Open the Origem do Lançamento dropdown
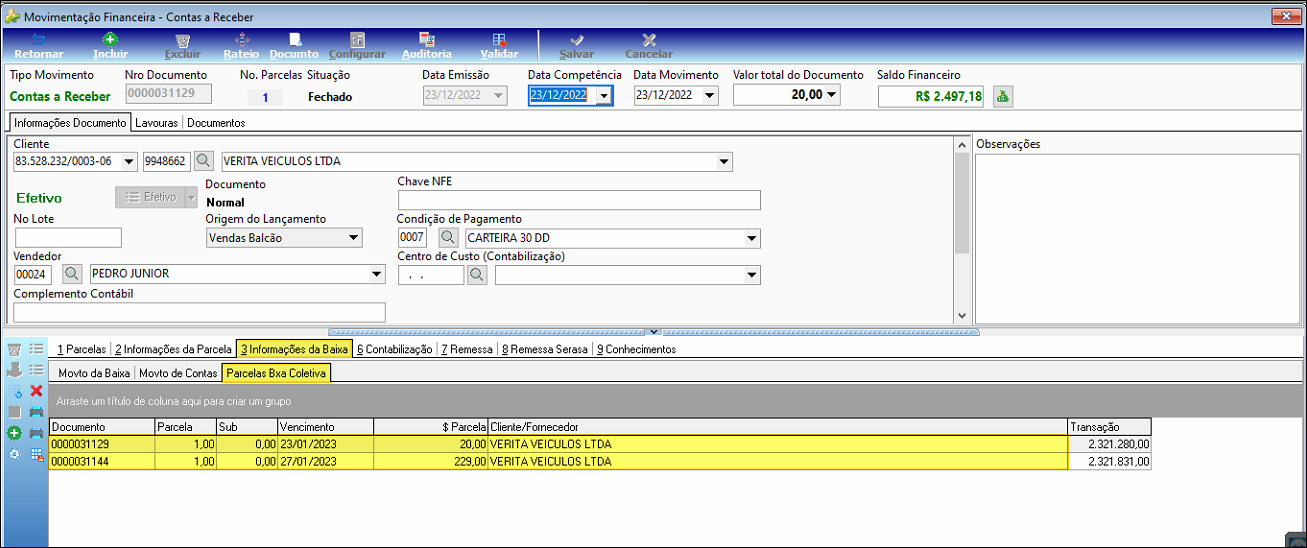The image size is (1307, 548). pyautogui.click(x=353, y=238)
